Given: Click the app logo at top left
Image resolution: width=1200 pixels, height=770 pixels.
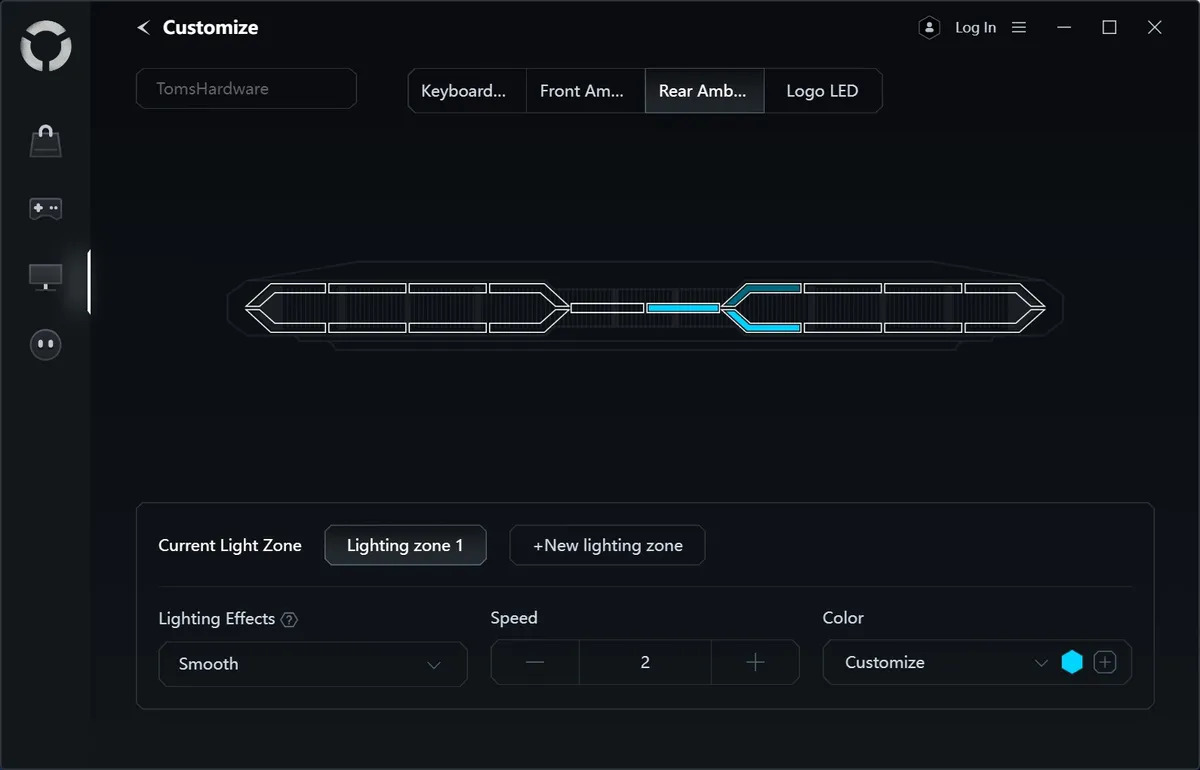Looking at the screenshot, I should click(x=46, y=49).
